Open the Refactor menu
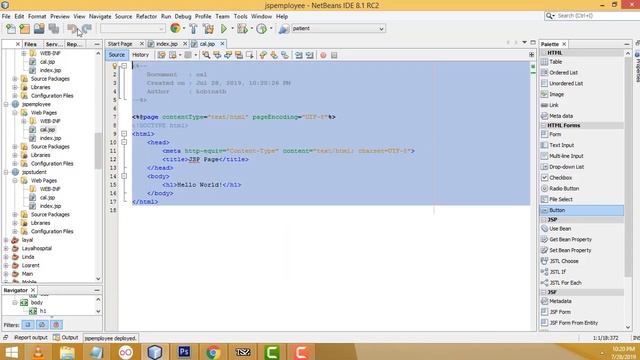Image resolution: width=640 pixels, height=360 pixels. (146, 16)
